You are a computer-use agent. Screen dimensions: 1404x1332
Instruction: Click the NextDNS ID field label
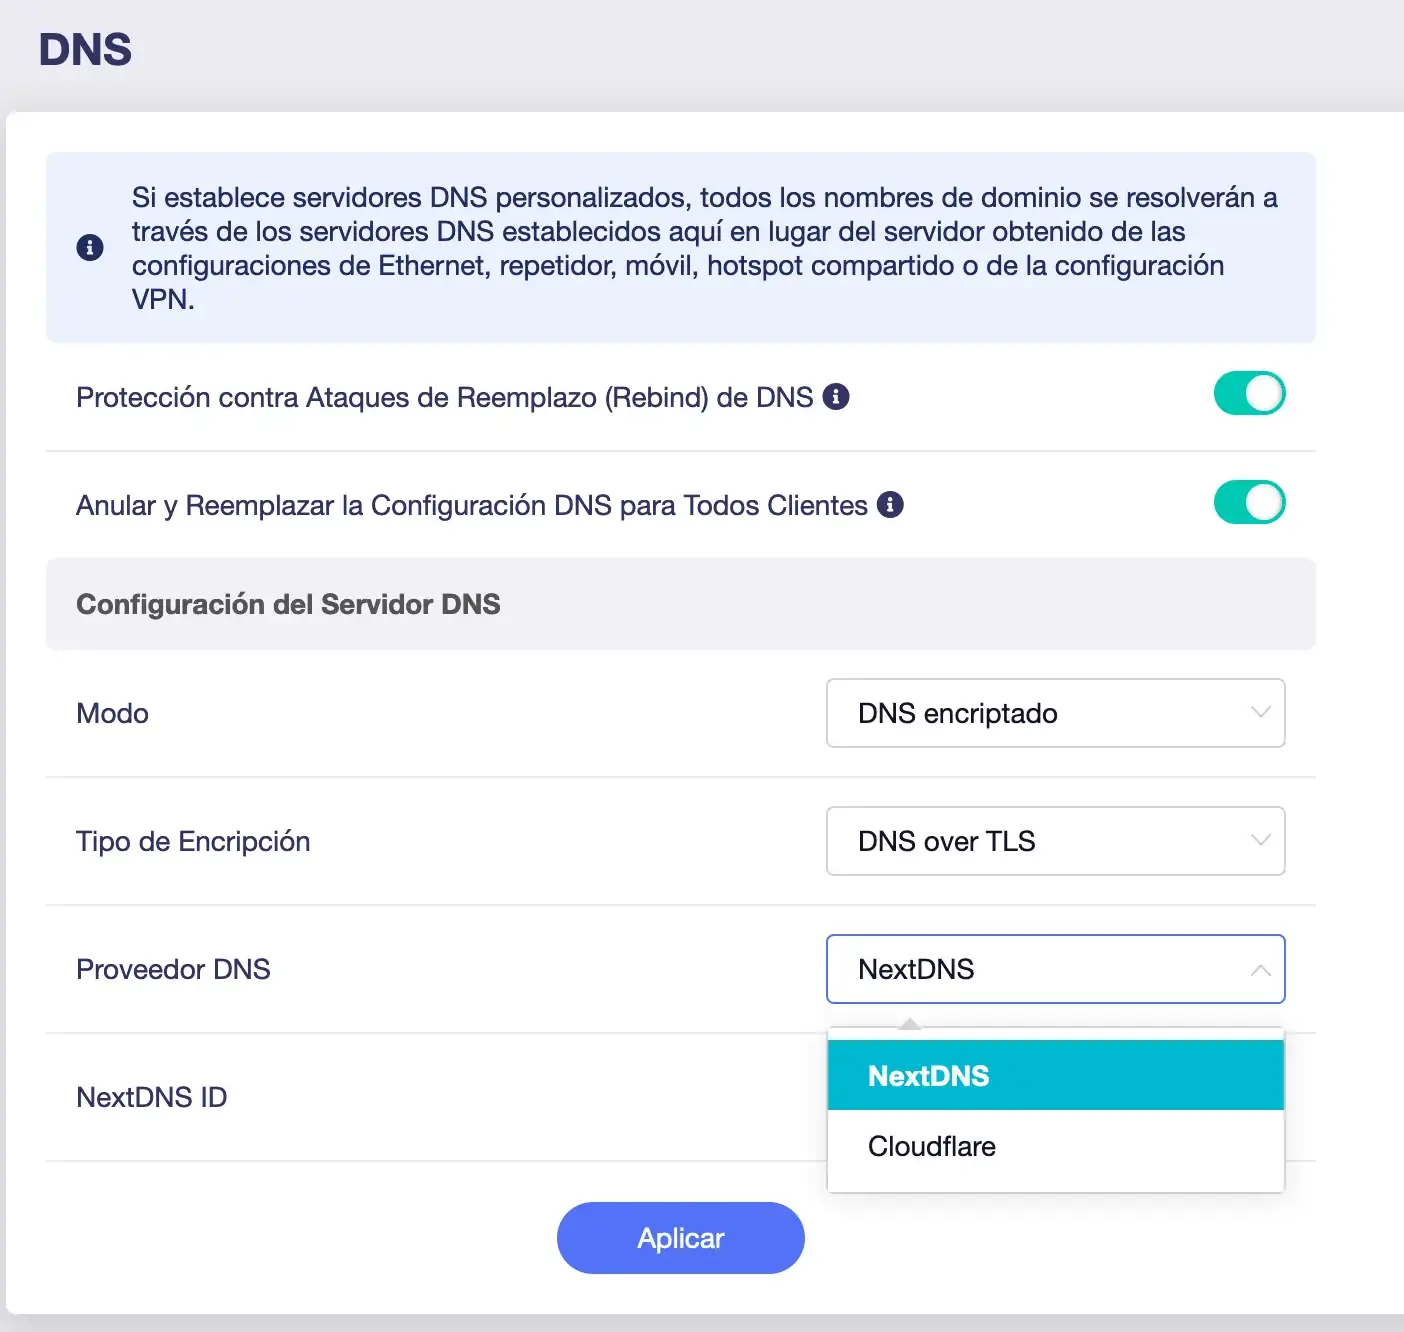tap(152, 1097)
